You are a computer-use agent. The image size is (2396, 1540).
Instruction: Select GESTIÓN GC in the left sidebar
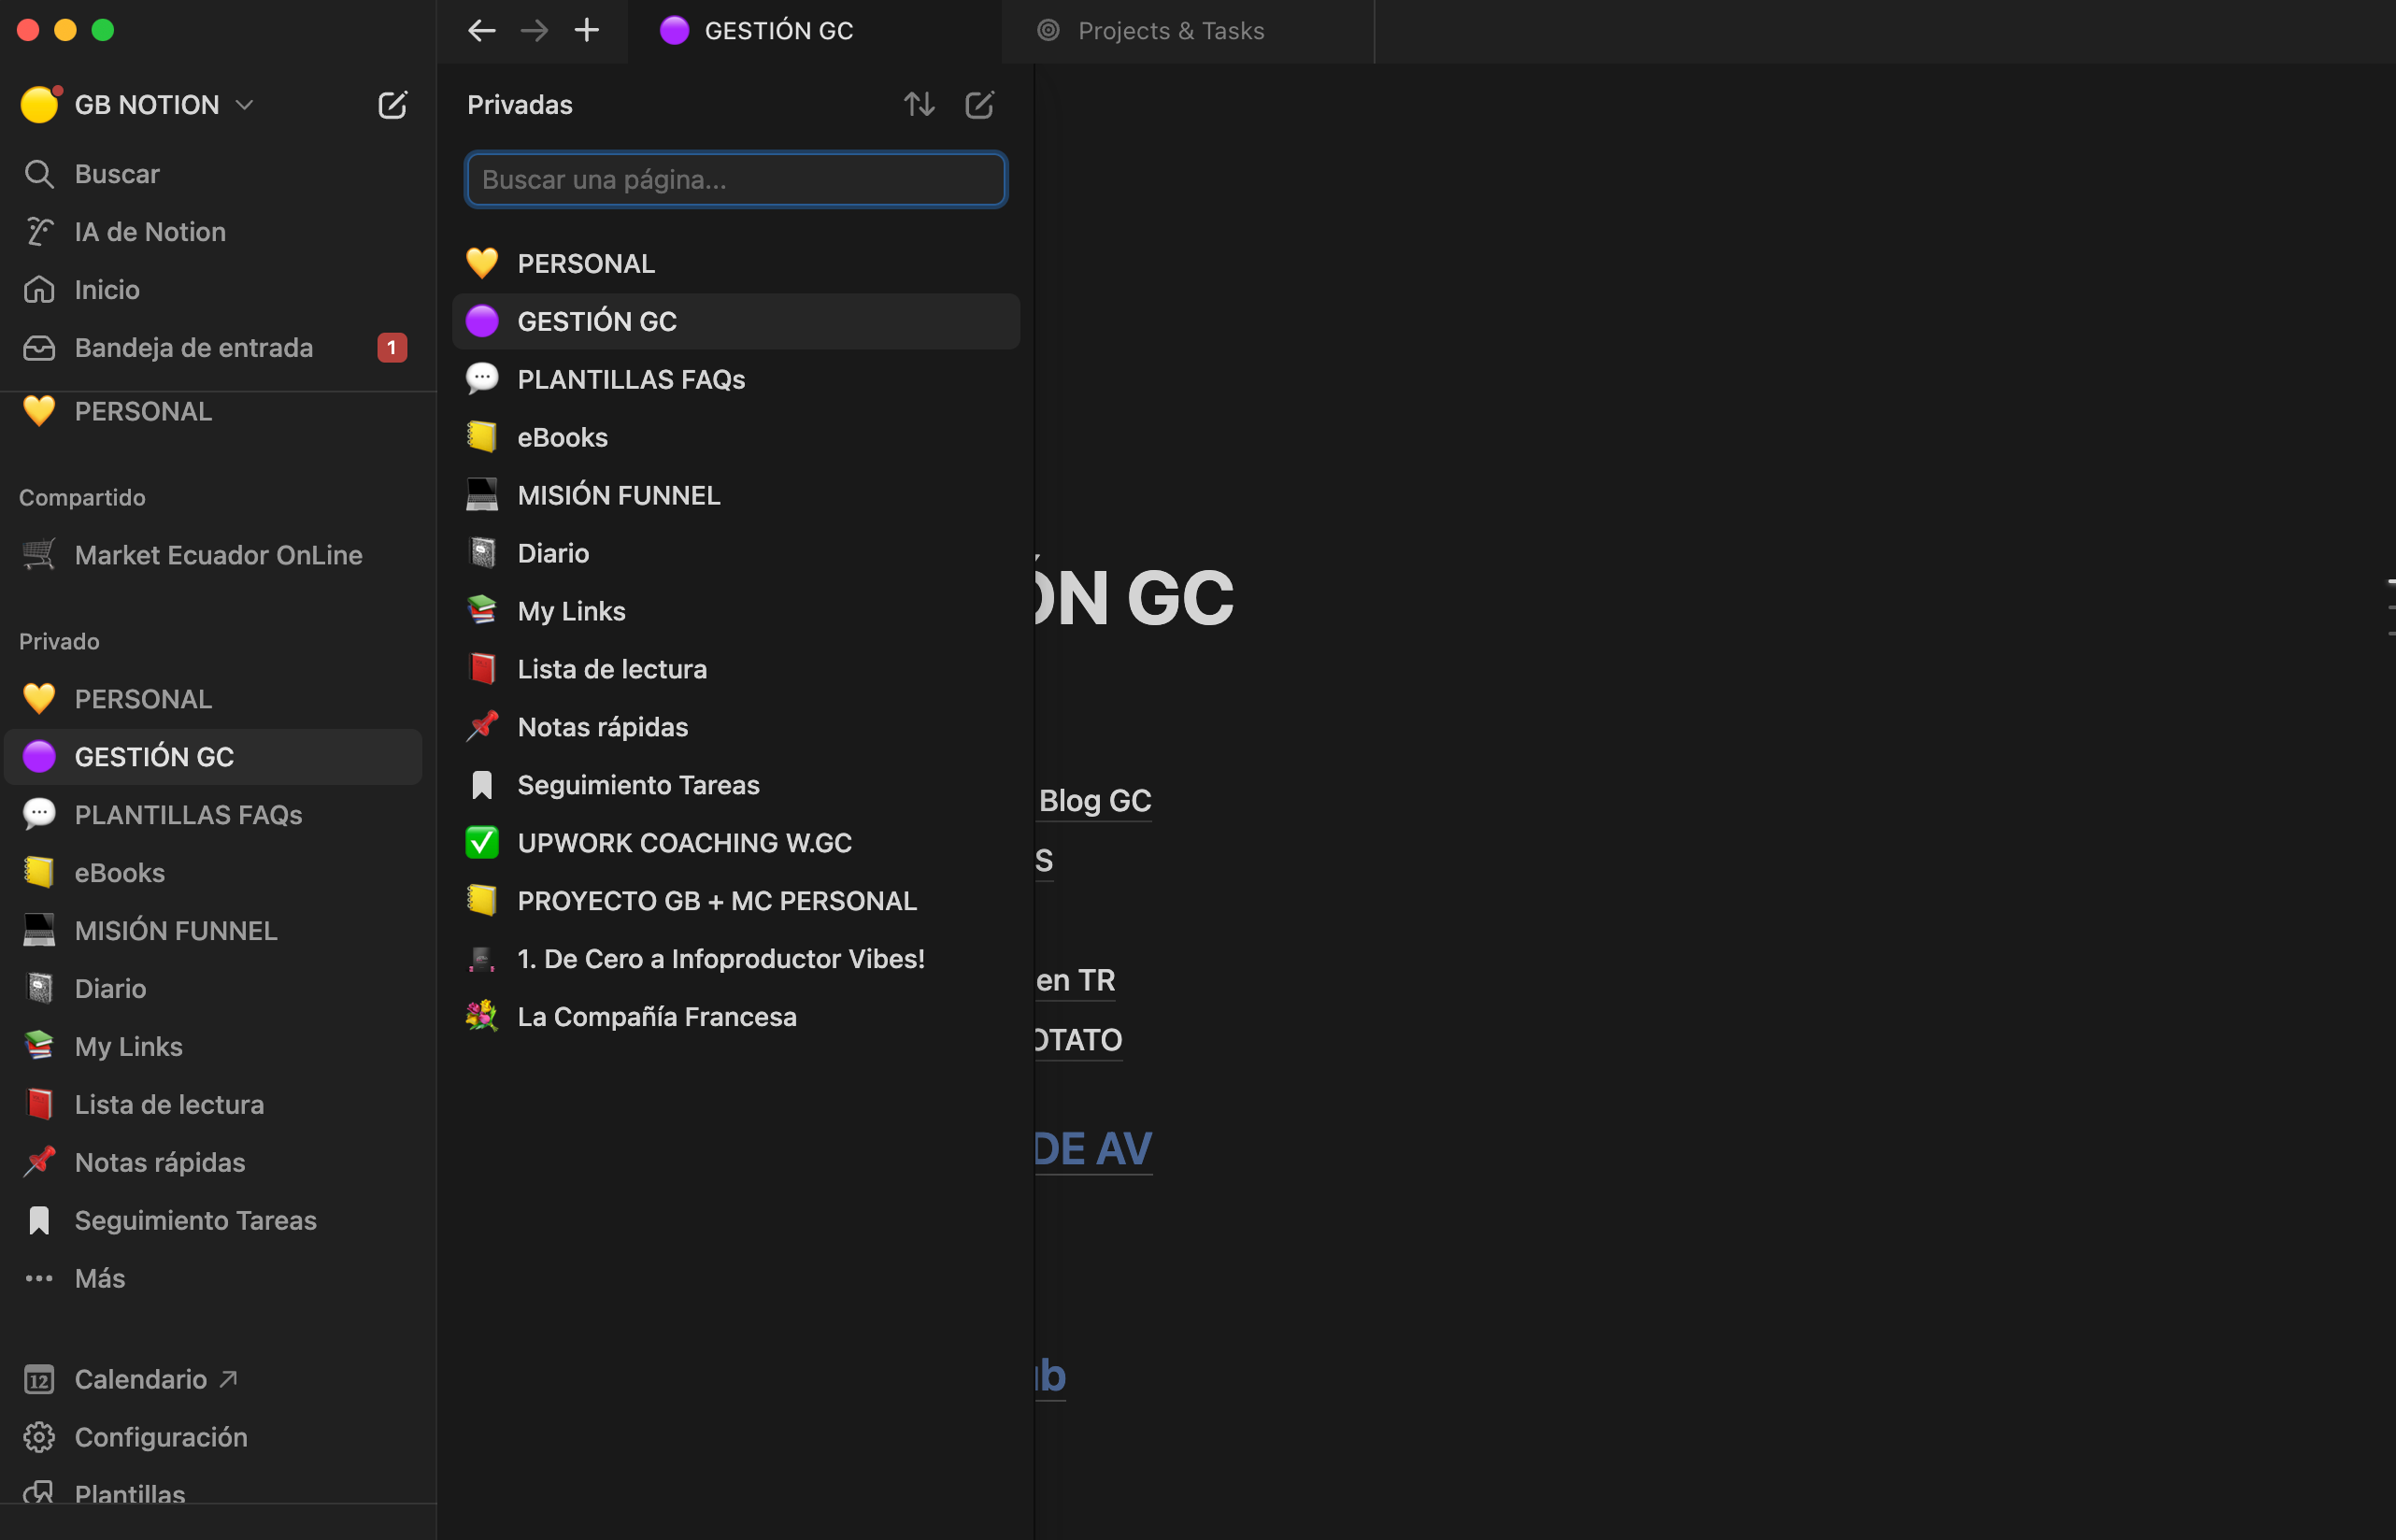click(212, 757)
